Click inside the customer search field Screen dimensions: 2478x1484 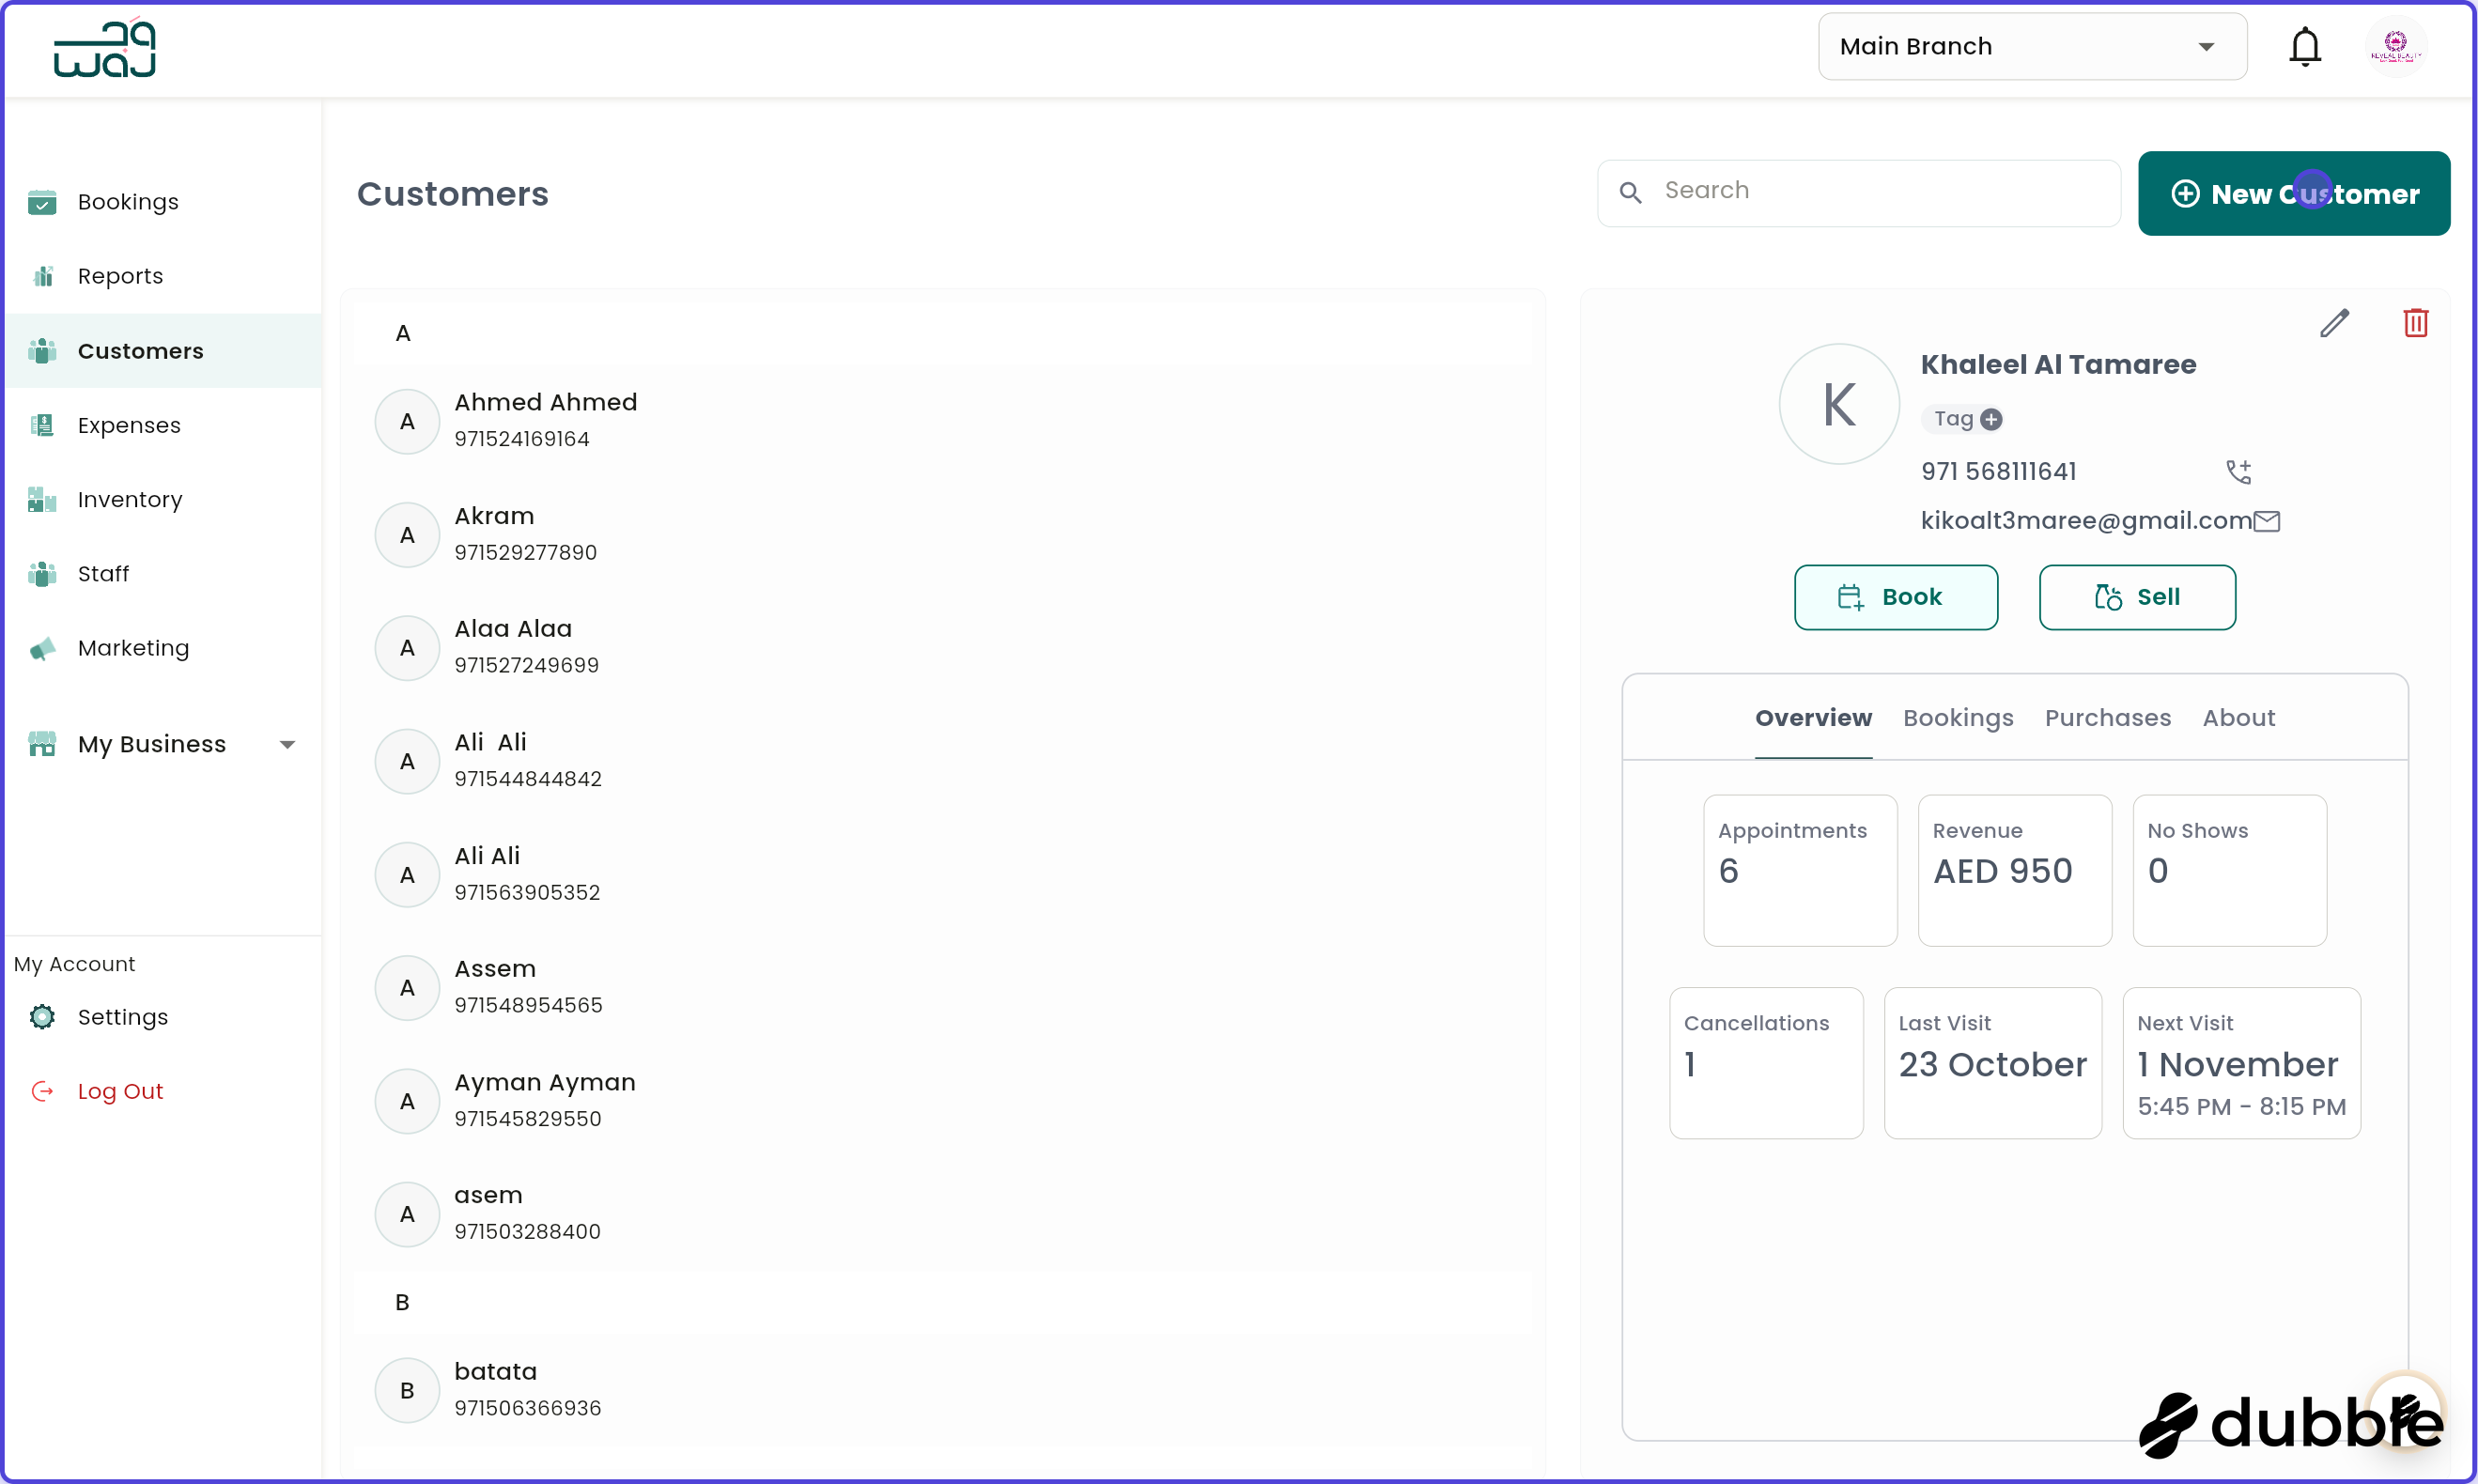[1858, 191]
